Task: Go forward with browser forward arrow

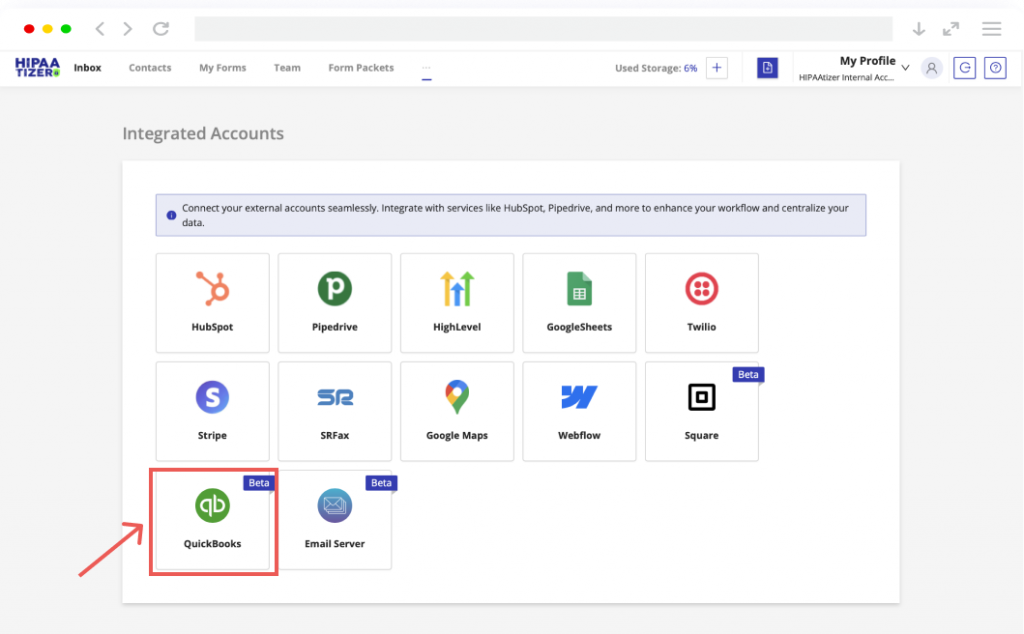Action: tap(127, 29)
